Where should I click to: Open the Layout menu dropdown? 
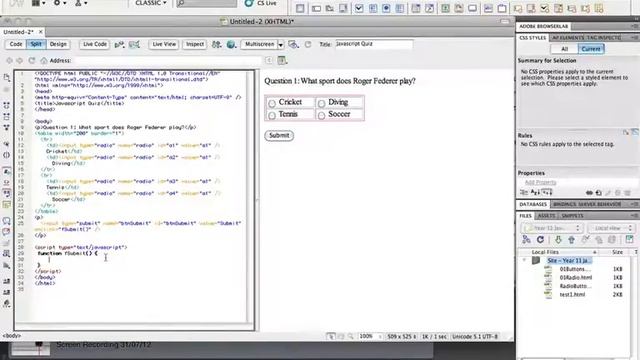click(38, 3)
